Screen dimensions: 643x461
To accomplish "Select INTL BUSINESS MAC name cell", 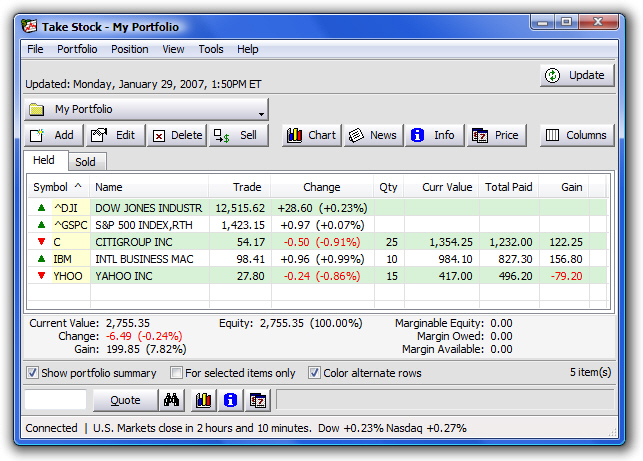I will (x=149, y=259).
